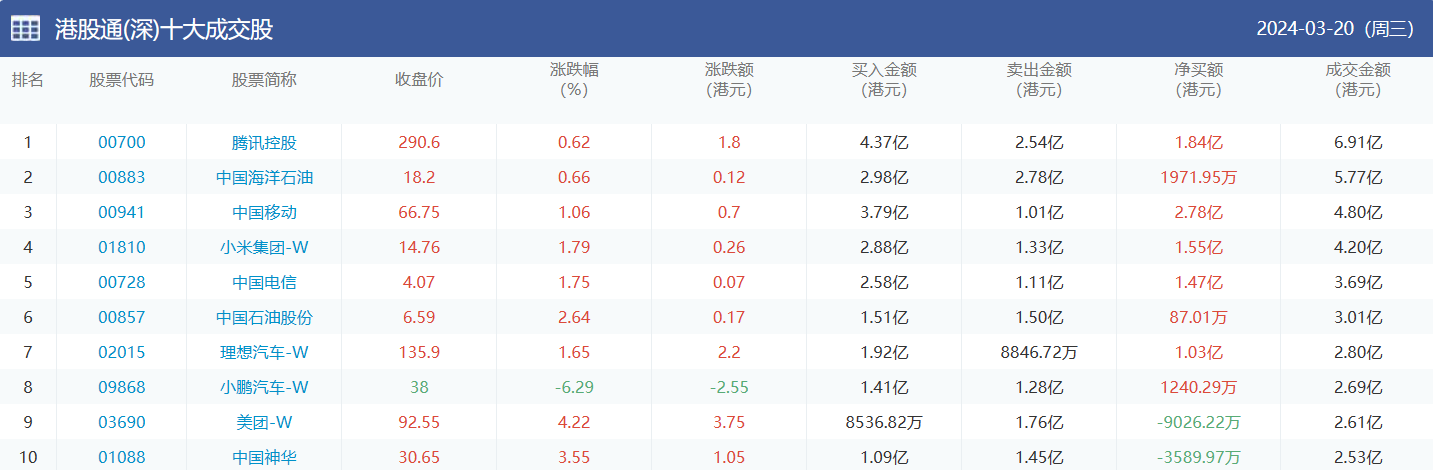This screenshot has width=1433, height=470.
Task: Click the 净买额 column header
Action: (x=1198, y=80)
